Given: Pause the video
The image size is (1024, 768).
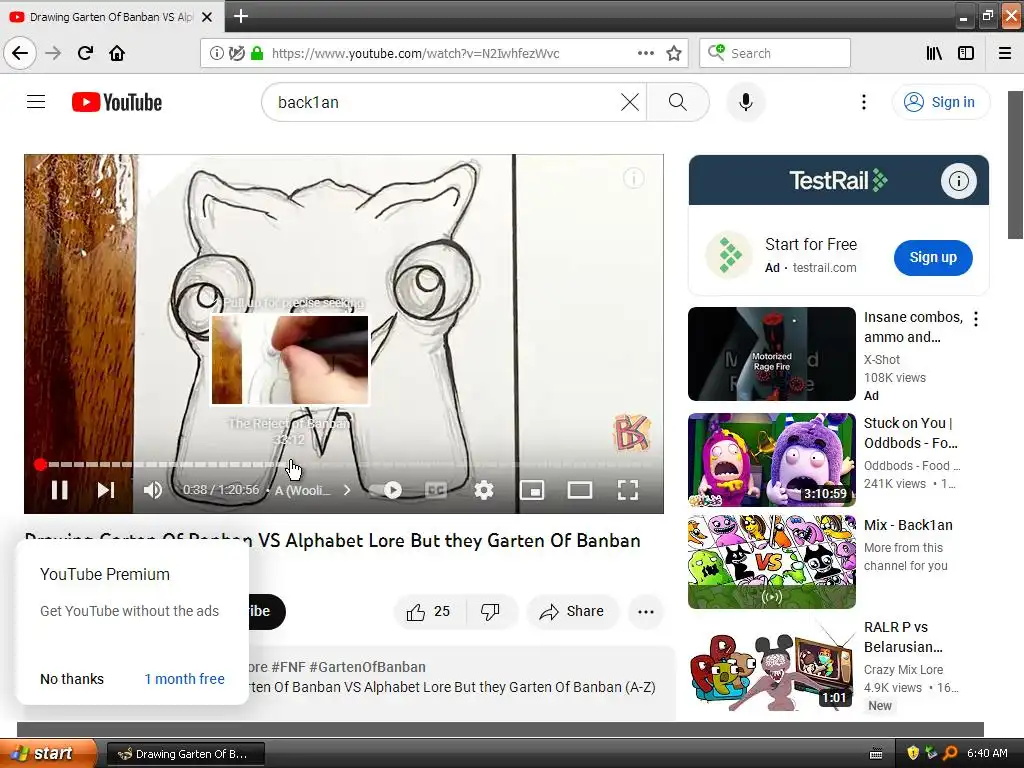Looking at the screenshot, I should click(59, 490).
